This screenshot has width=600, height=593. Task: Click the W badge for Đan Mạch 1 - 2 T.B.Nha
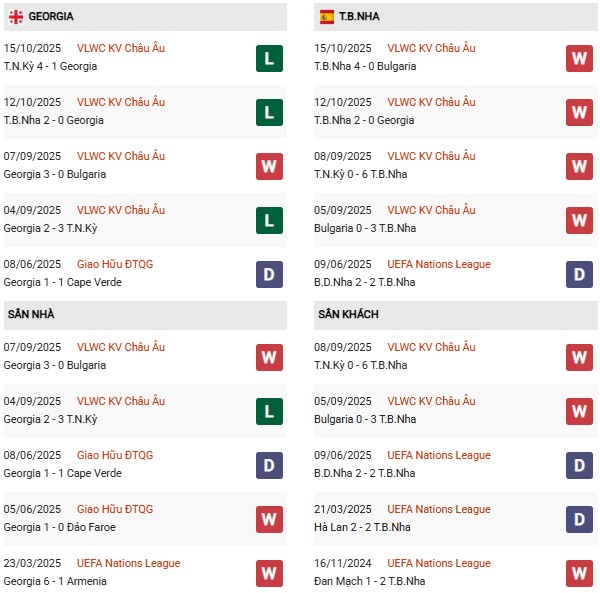click(580, 573)
